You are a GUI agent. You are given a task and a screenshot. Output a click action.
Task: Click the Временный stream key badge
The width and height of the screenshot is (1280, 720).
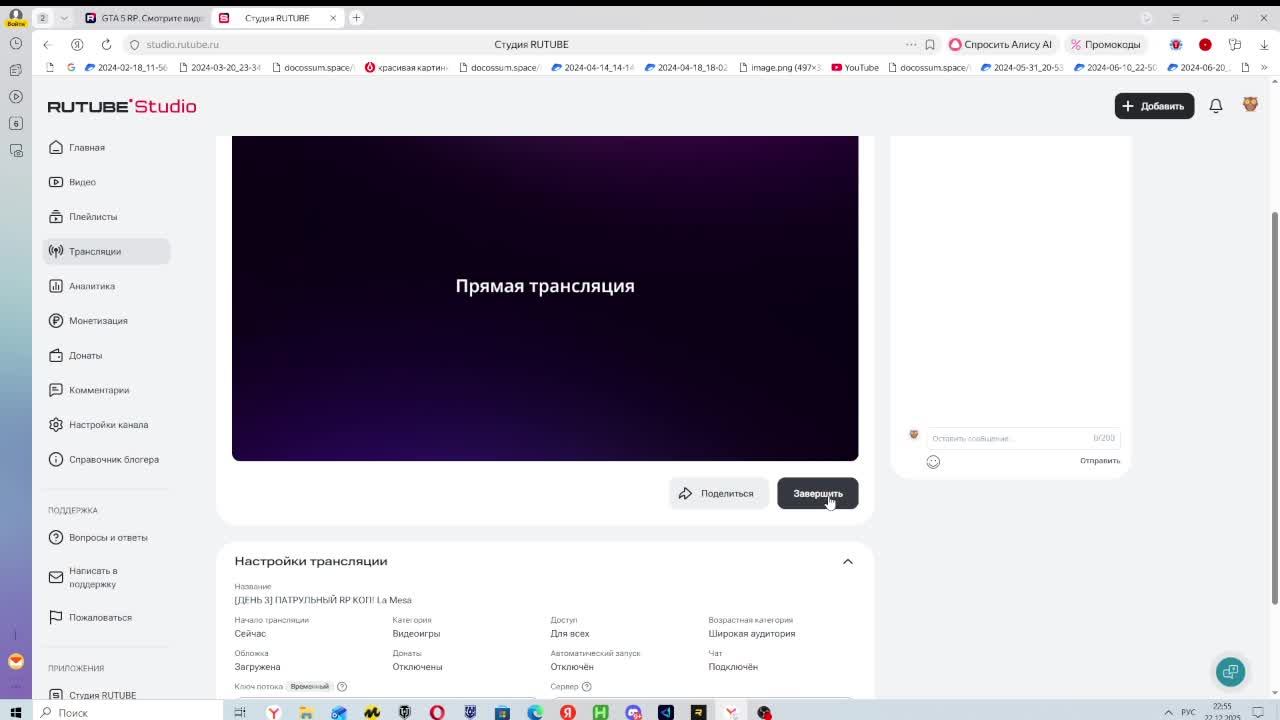[x=310, y=686]
